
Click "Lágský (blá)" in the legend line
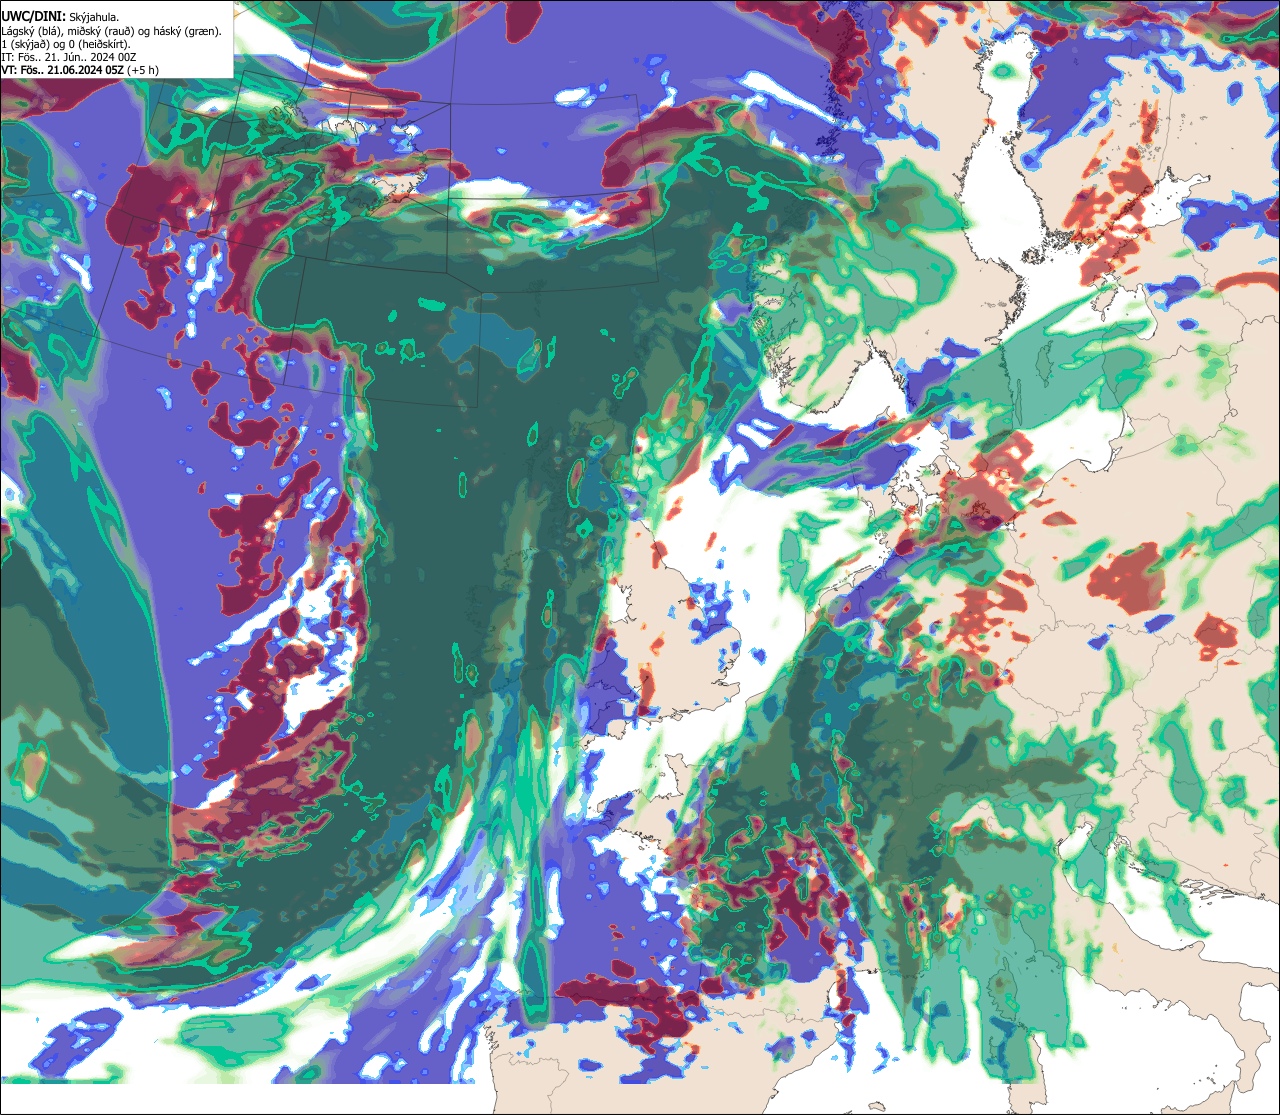coord(30,32)
